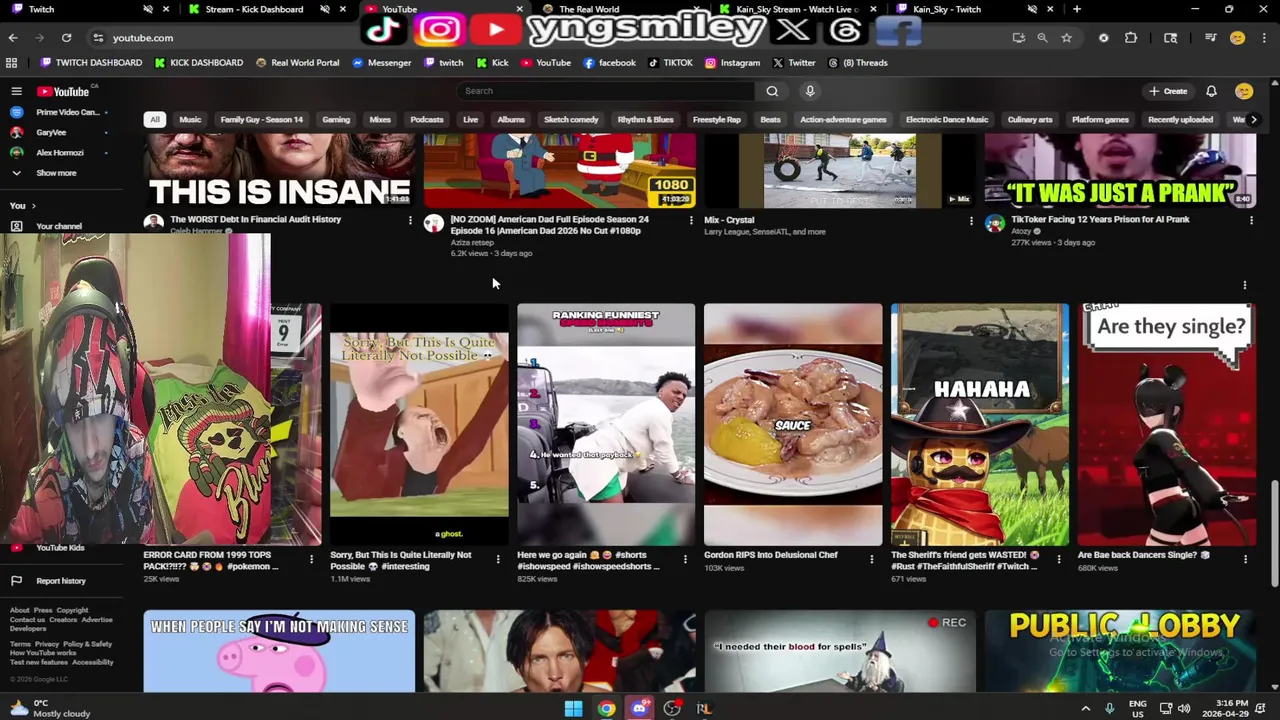Select the Recently uploaded filter chip
Viewport: 1280px width, 720px height.
1180,120
